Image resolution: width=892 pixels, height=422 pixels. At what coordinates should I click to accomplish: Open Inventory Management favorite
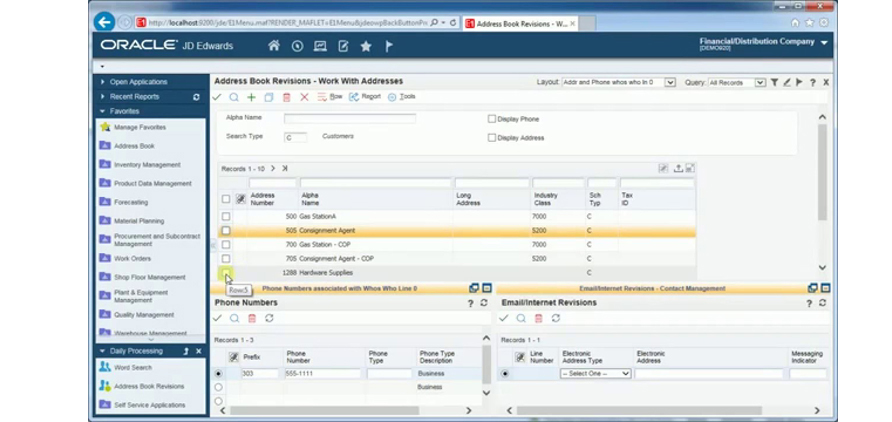tap(147, 165)
